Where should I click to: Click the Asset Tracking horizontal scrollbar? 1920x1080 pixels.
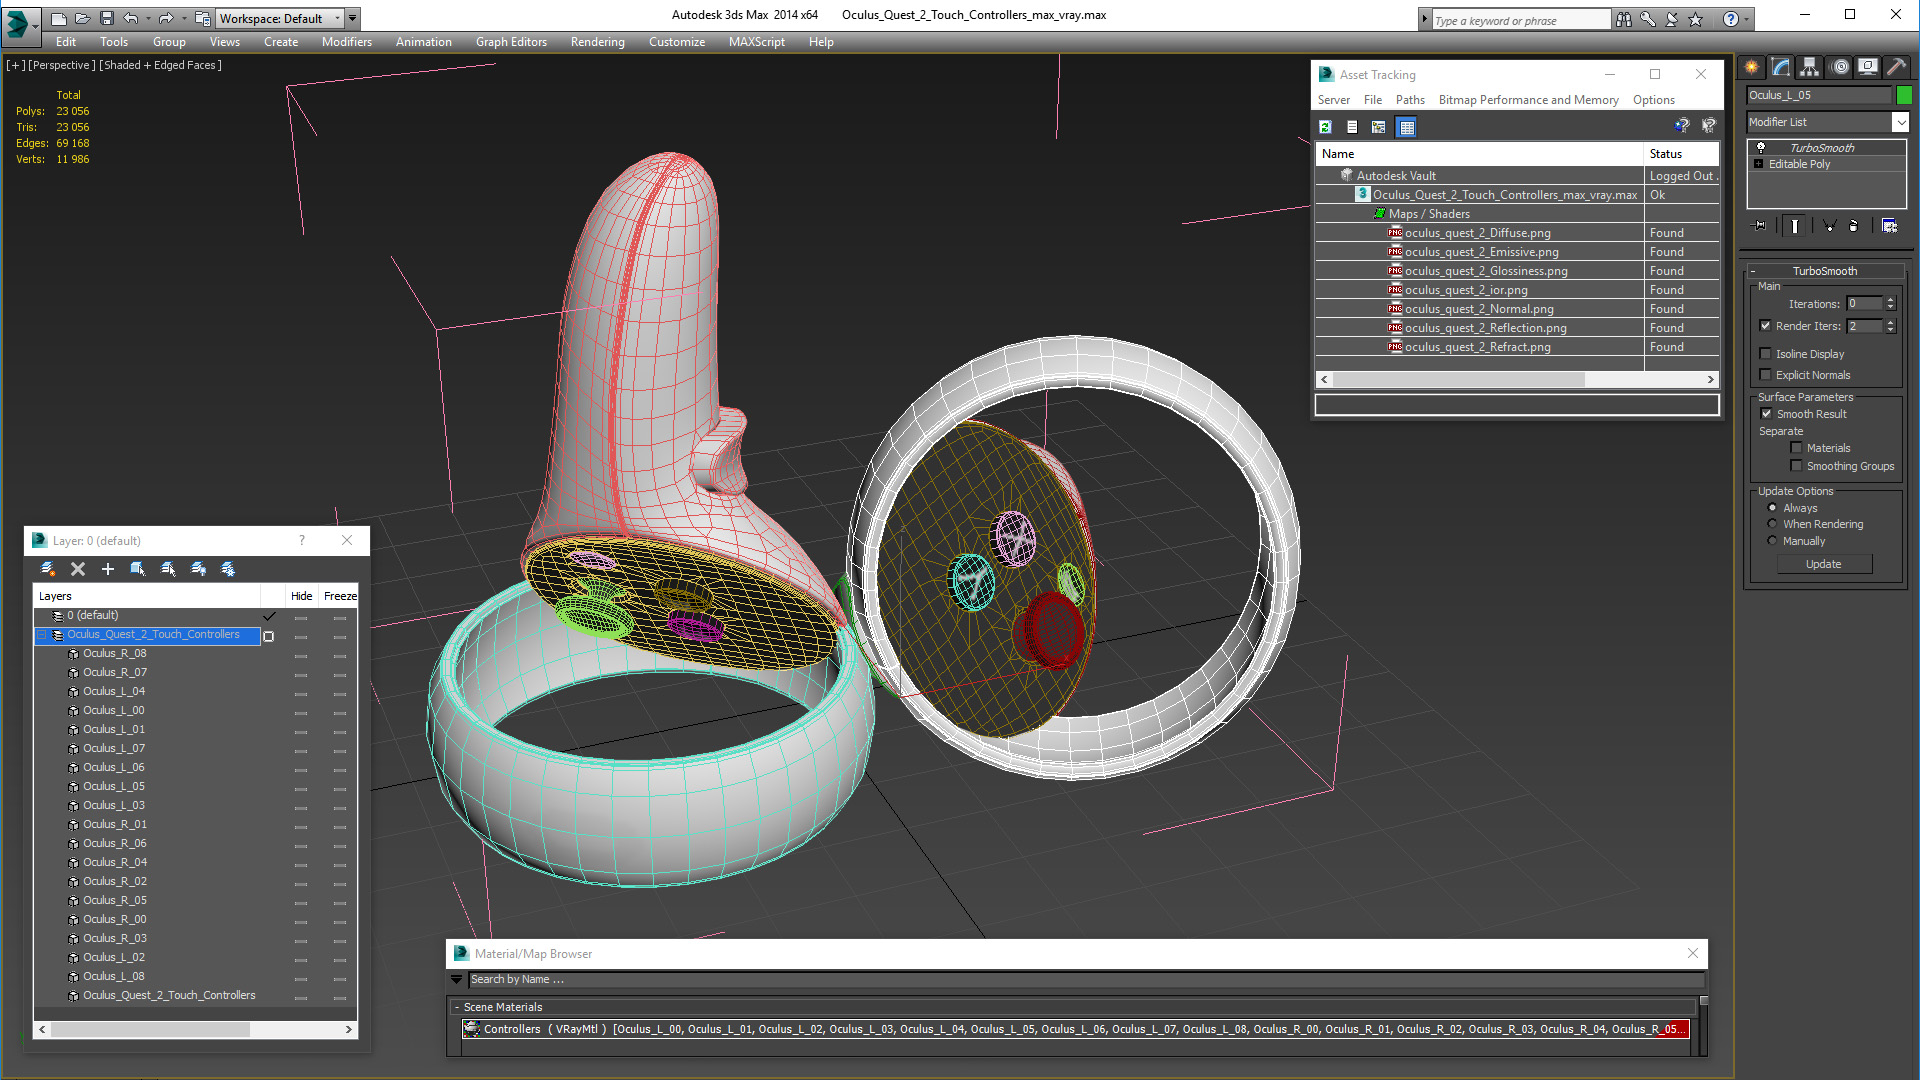pyautogui.click(x=1517, y=380)
